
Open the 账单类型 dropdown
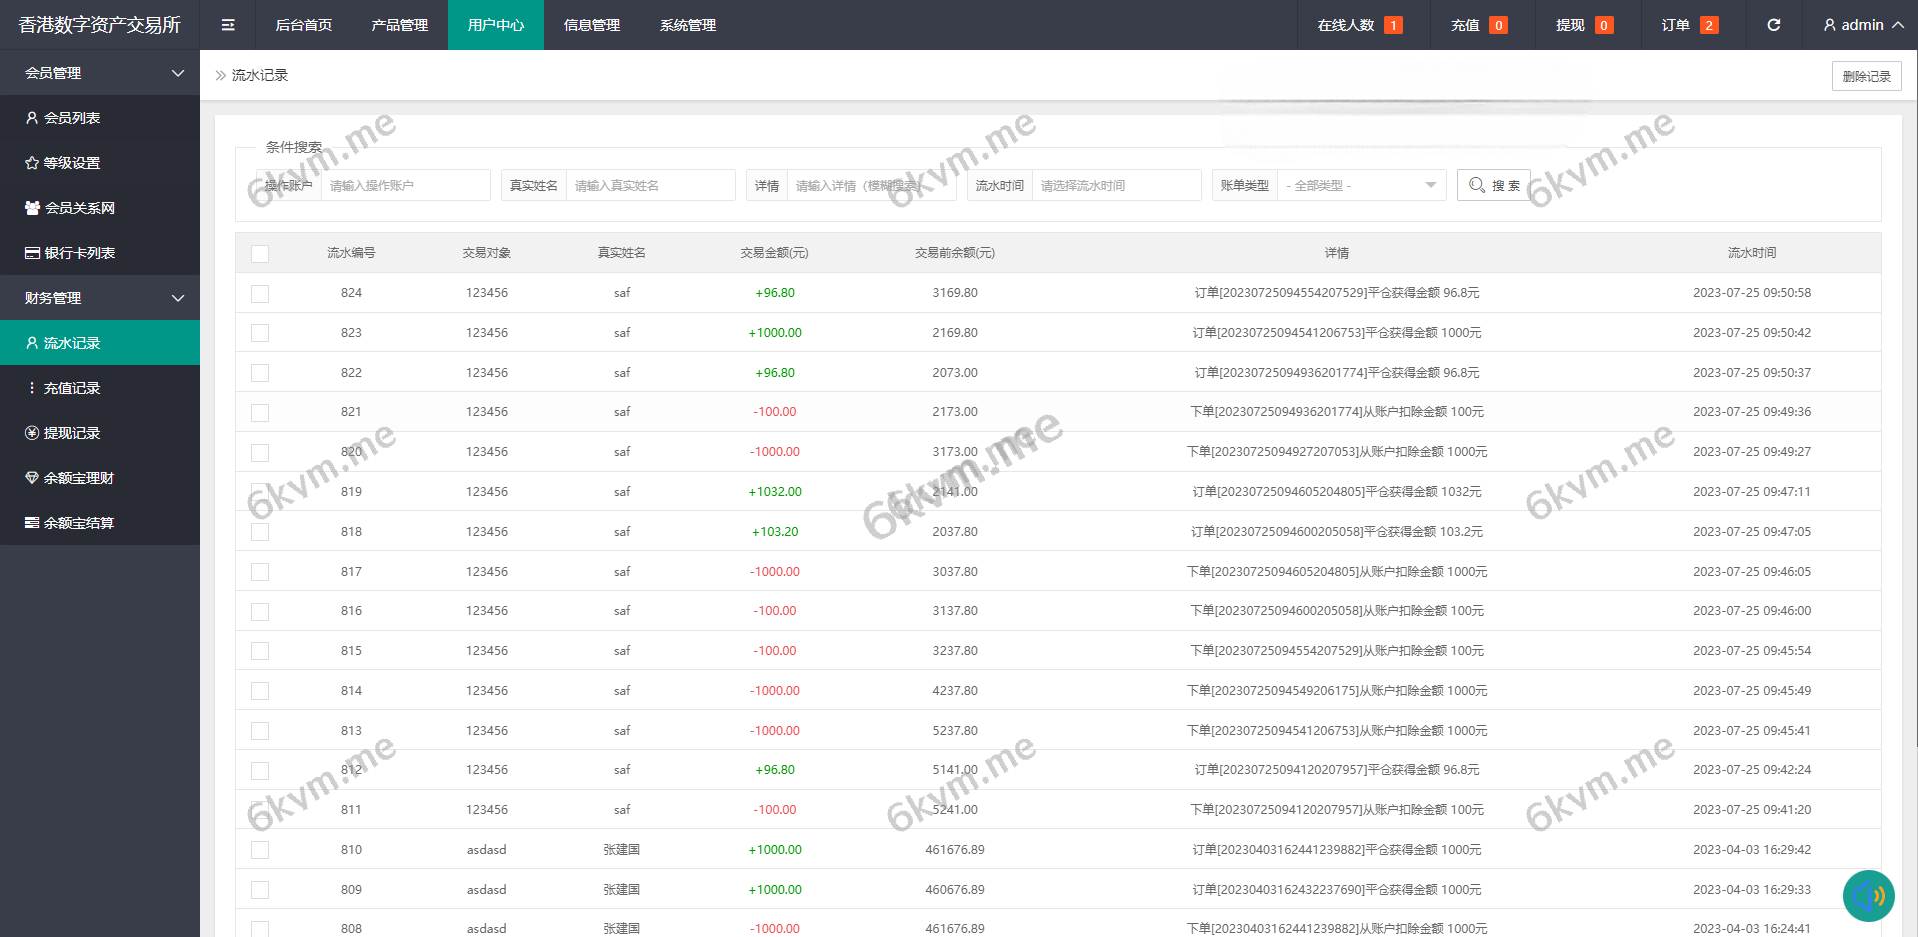point(1361,186)
